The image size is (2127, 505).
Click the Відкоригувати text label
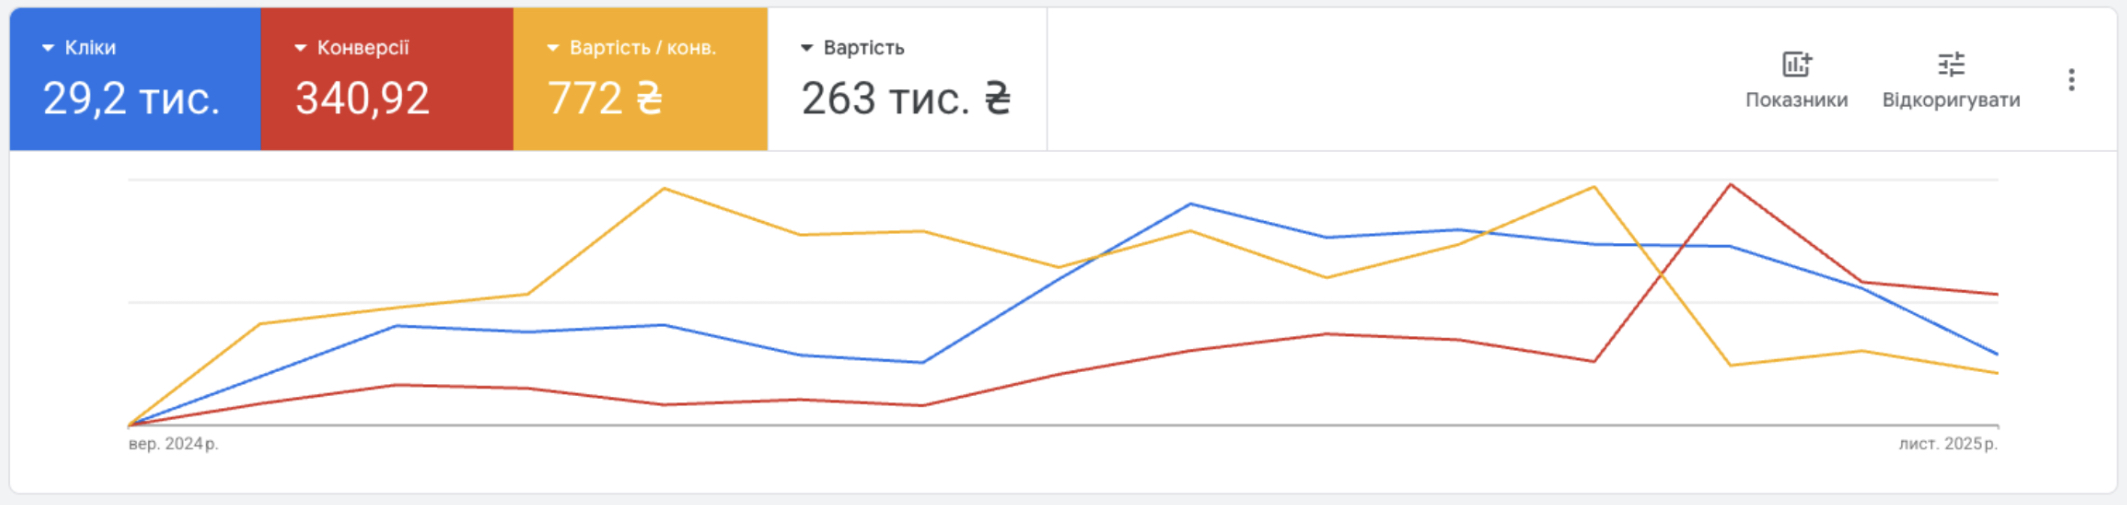click(1951, 100)
